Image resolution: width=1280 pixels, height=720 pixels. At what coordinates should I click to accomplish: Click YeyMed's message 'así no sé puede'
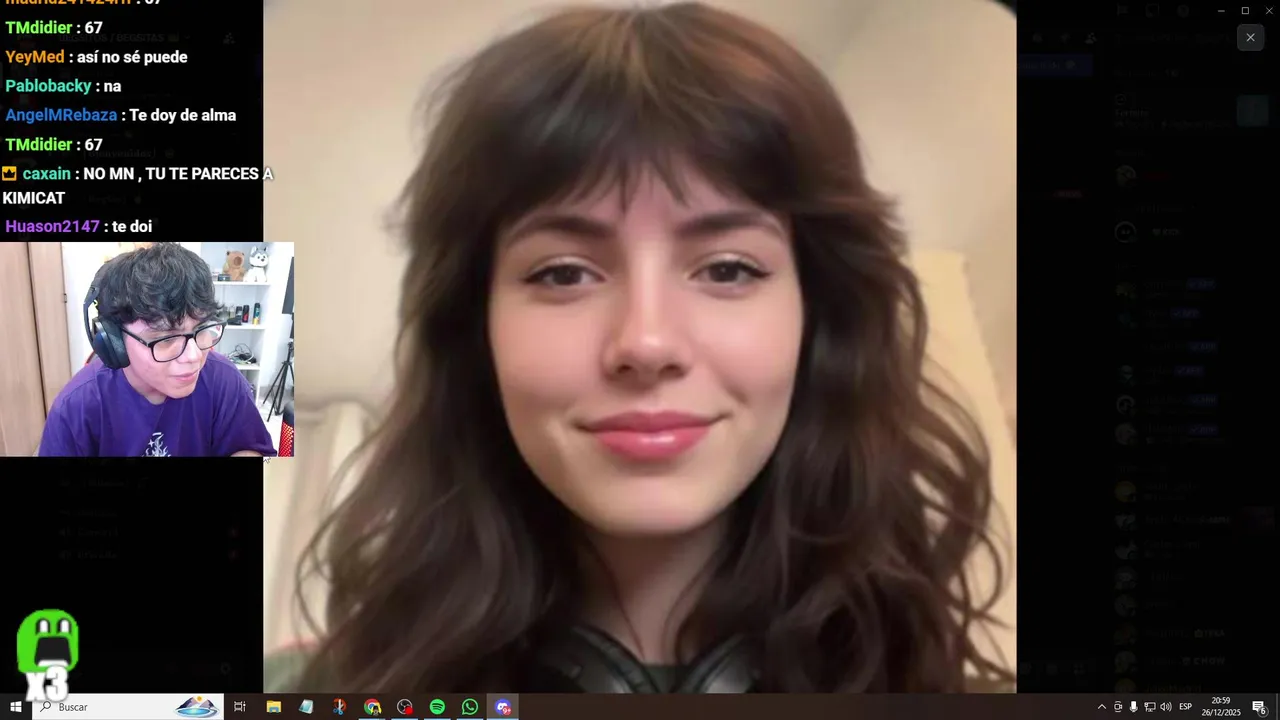click(96, 57)
